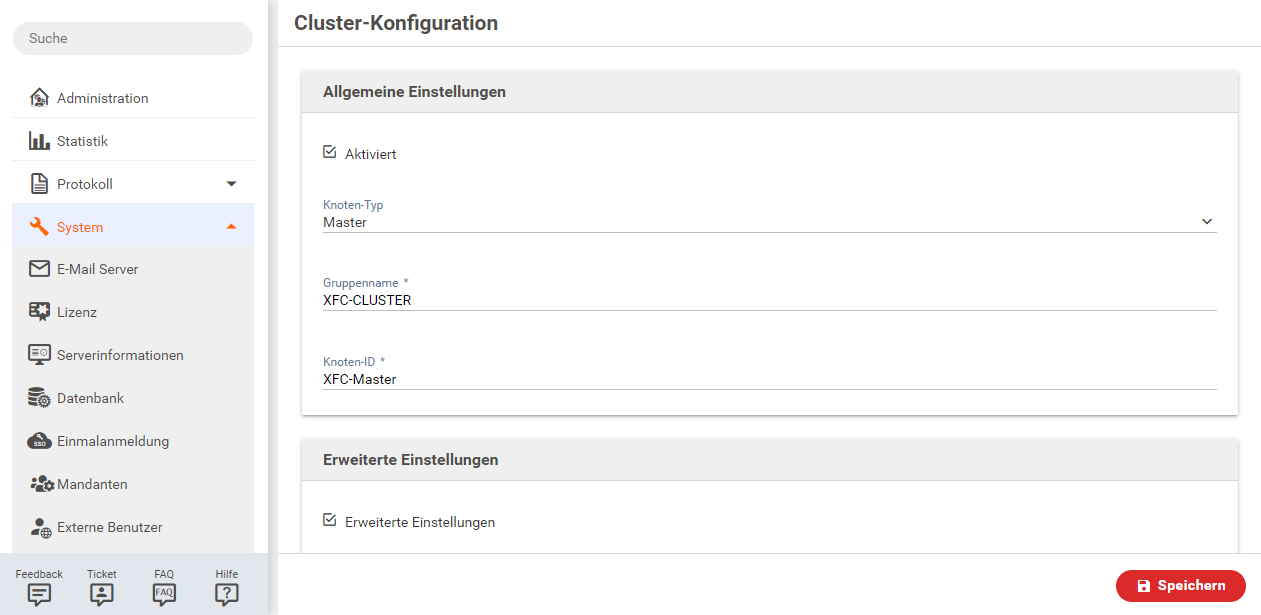
Task: Click the Serverinformationen monitor icon
Action: click(40, 355)
